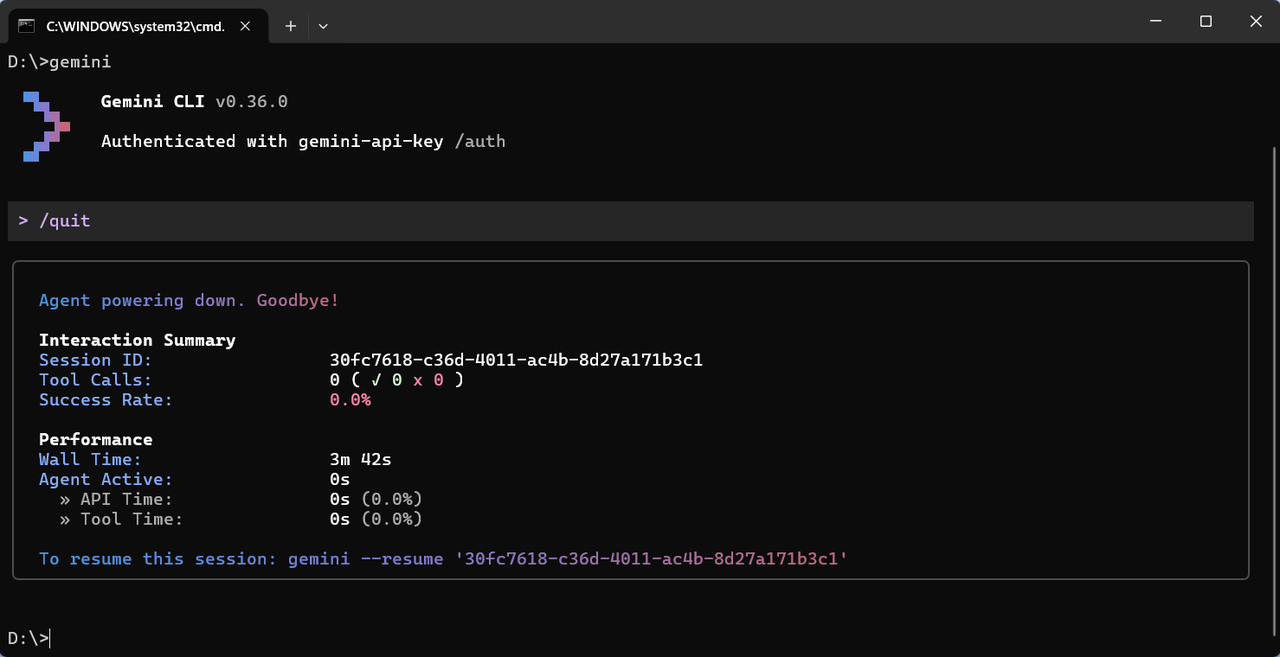Click the bottom D:\> prompt

(28, 638)
